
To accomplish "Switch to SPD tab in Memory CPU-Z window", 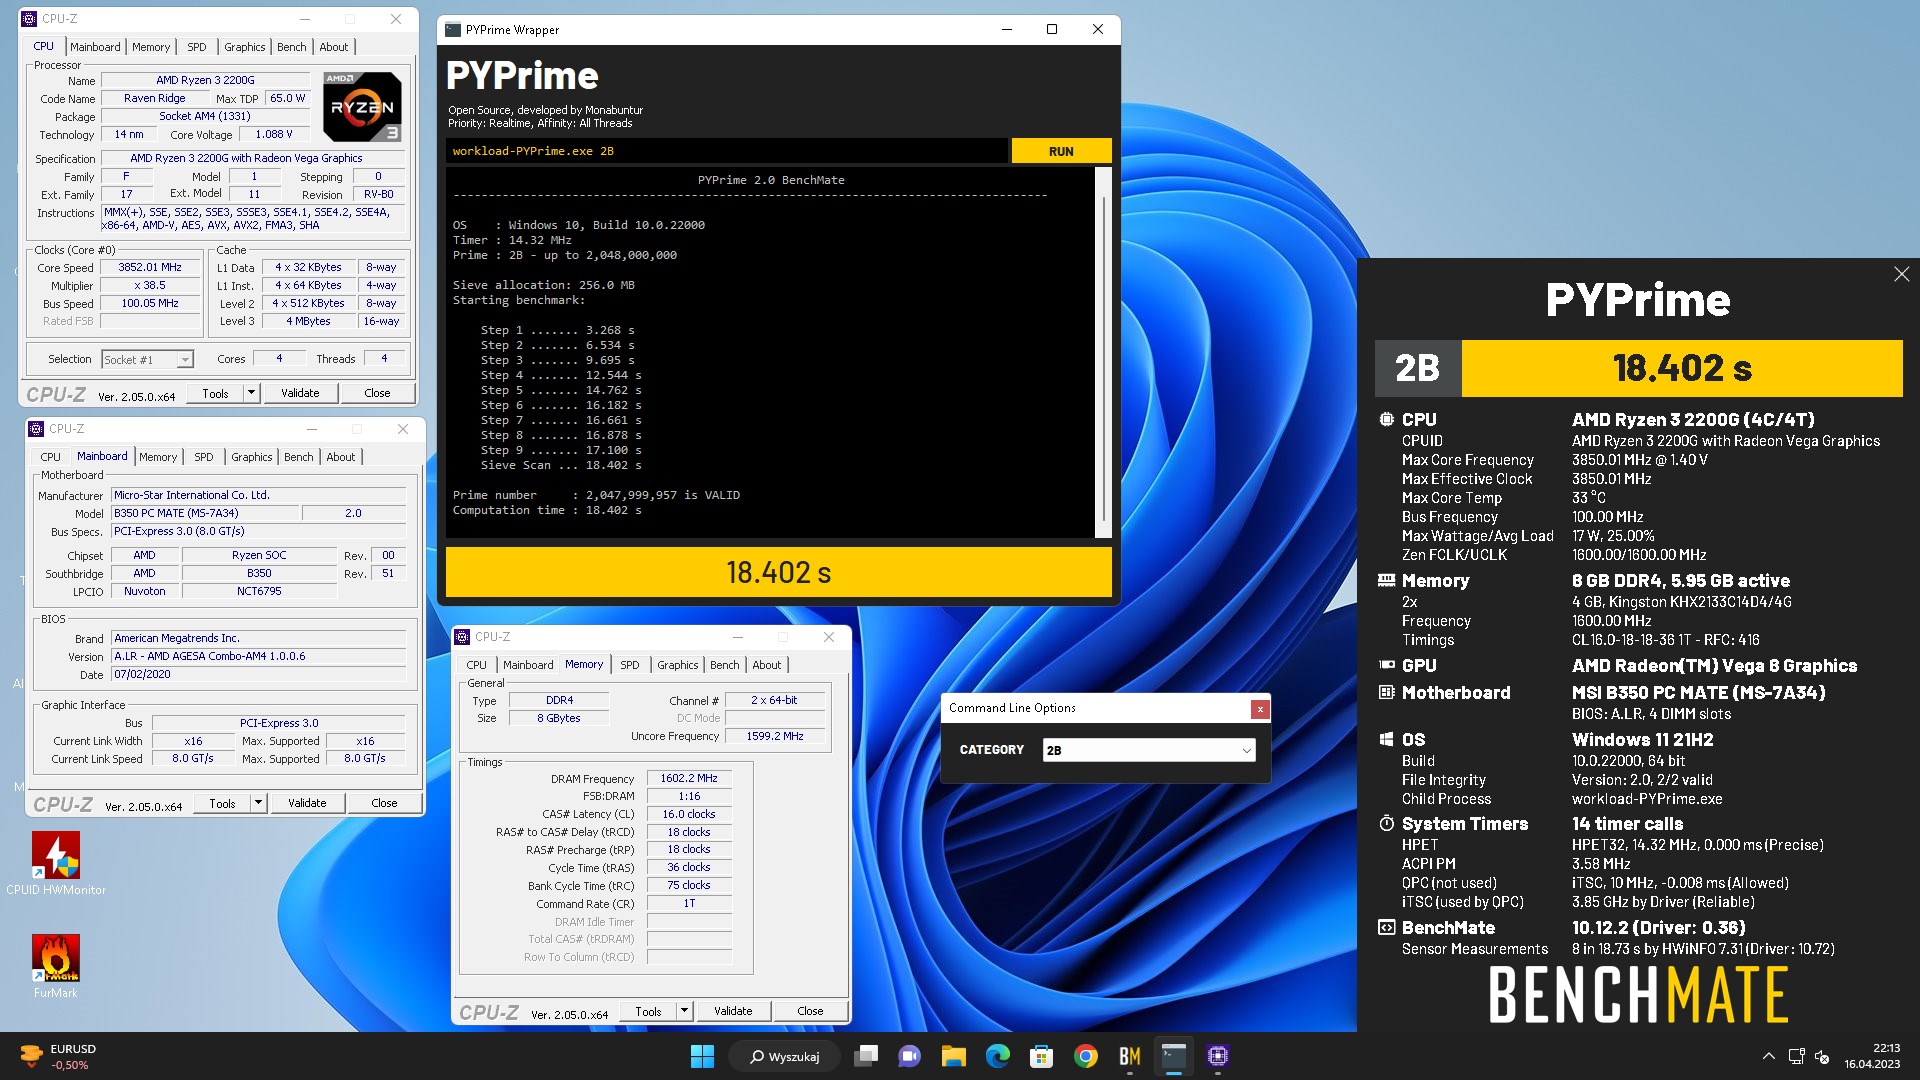I will point(630,665).
